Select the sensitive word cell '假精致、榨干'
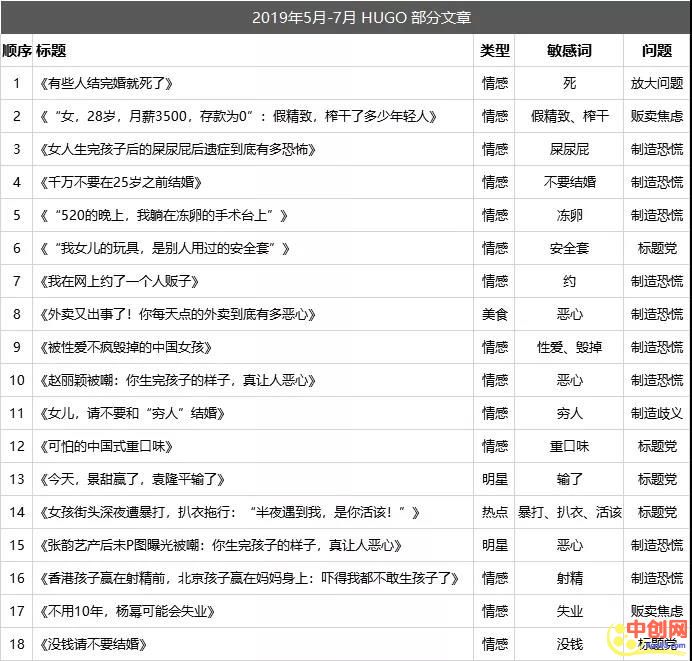 click(x=569, y=116)
